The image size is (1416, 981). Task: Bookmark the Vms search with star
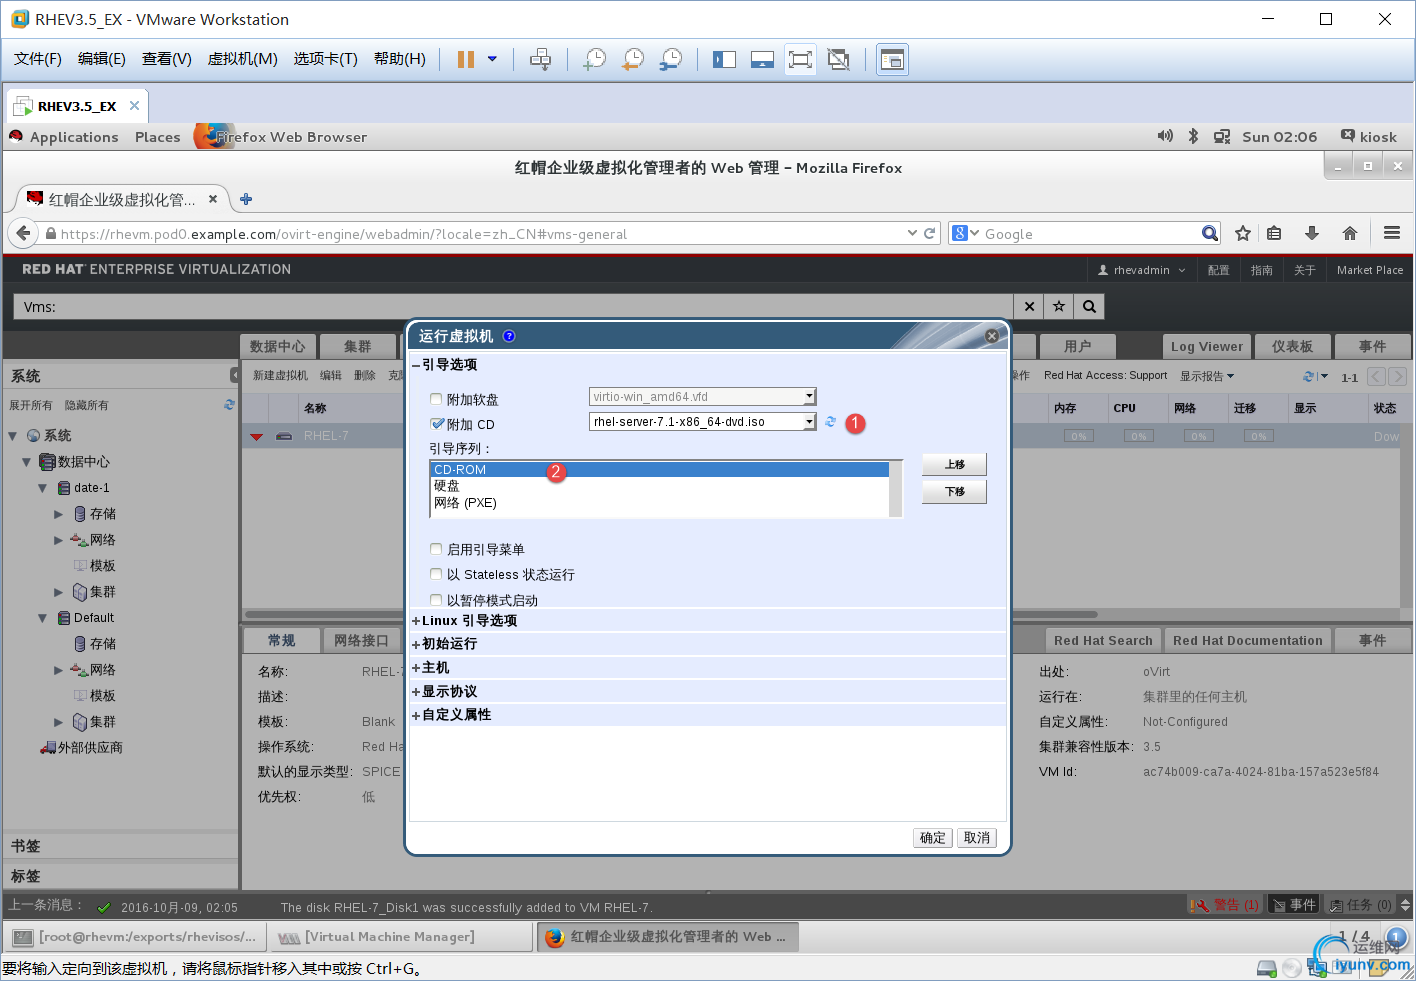1059,307
